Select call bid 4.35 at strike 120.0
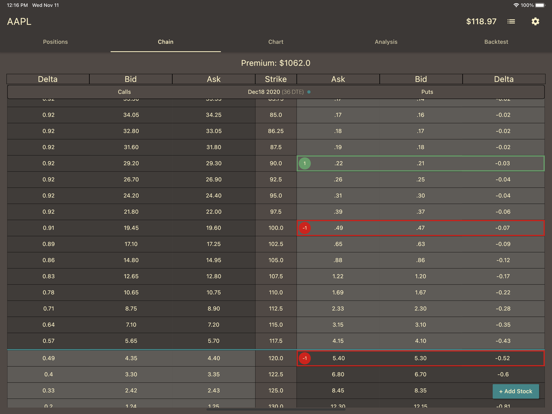 pyautogui.click(x=131, y=358)
